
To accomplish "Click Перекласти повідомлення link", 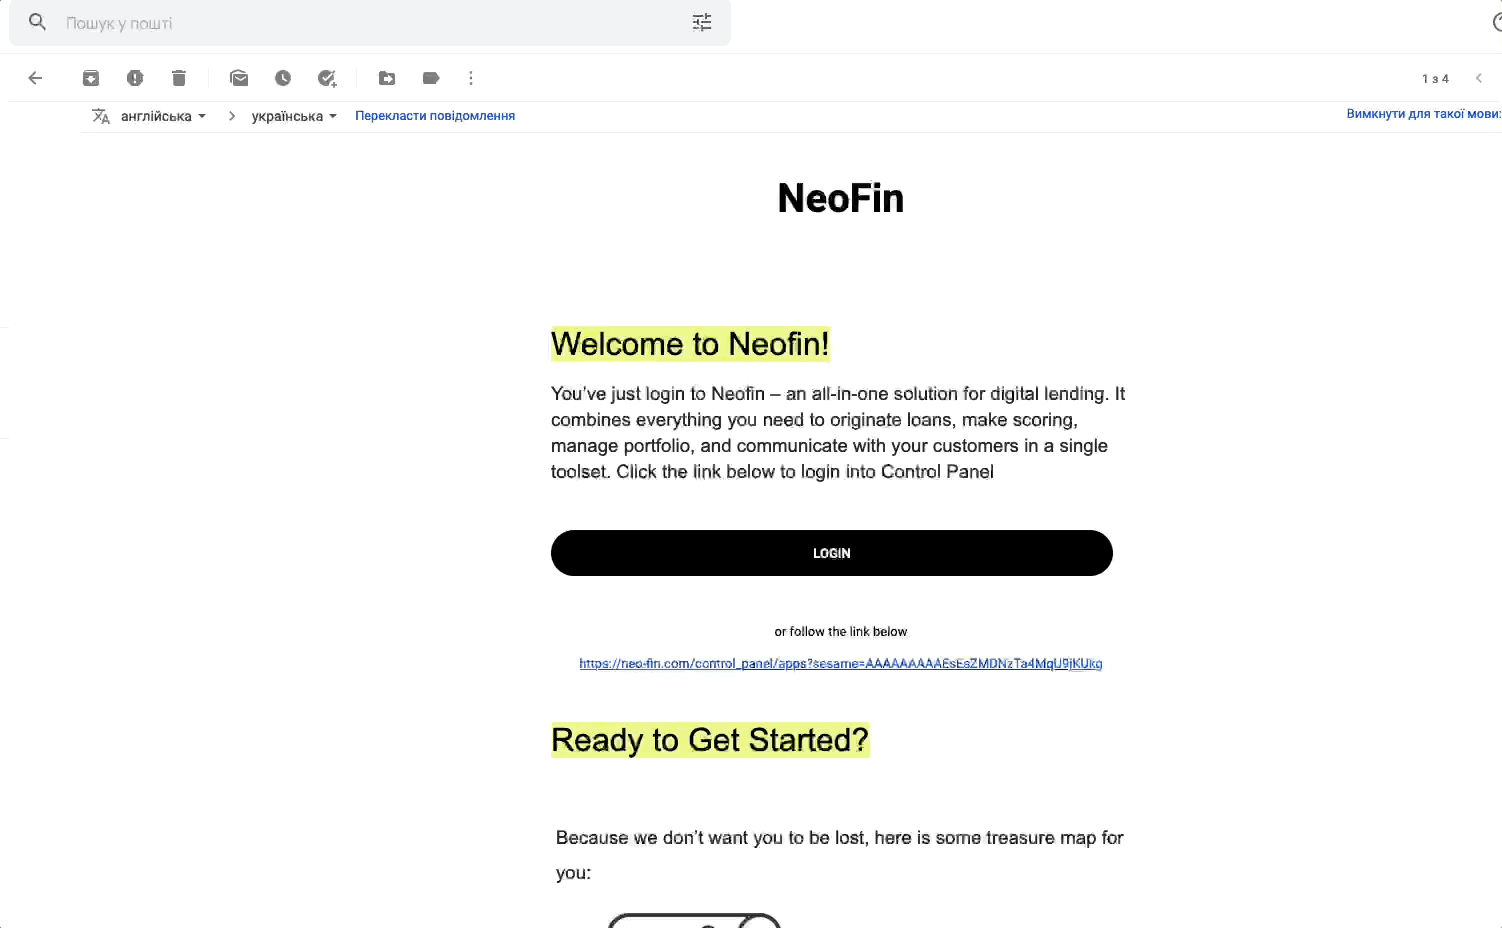I will 435,116.
